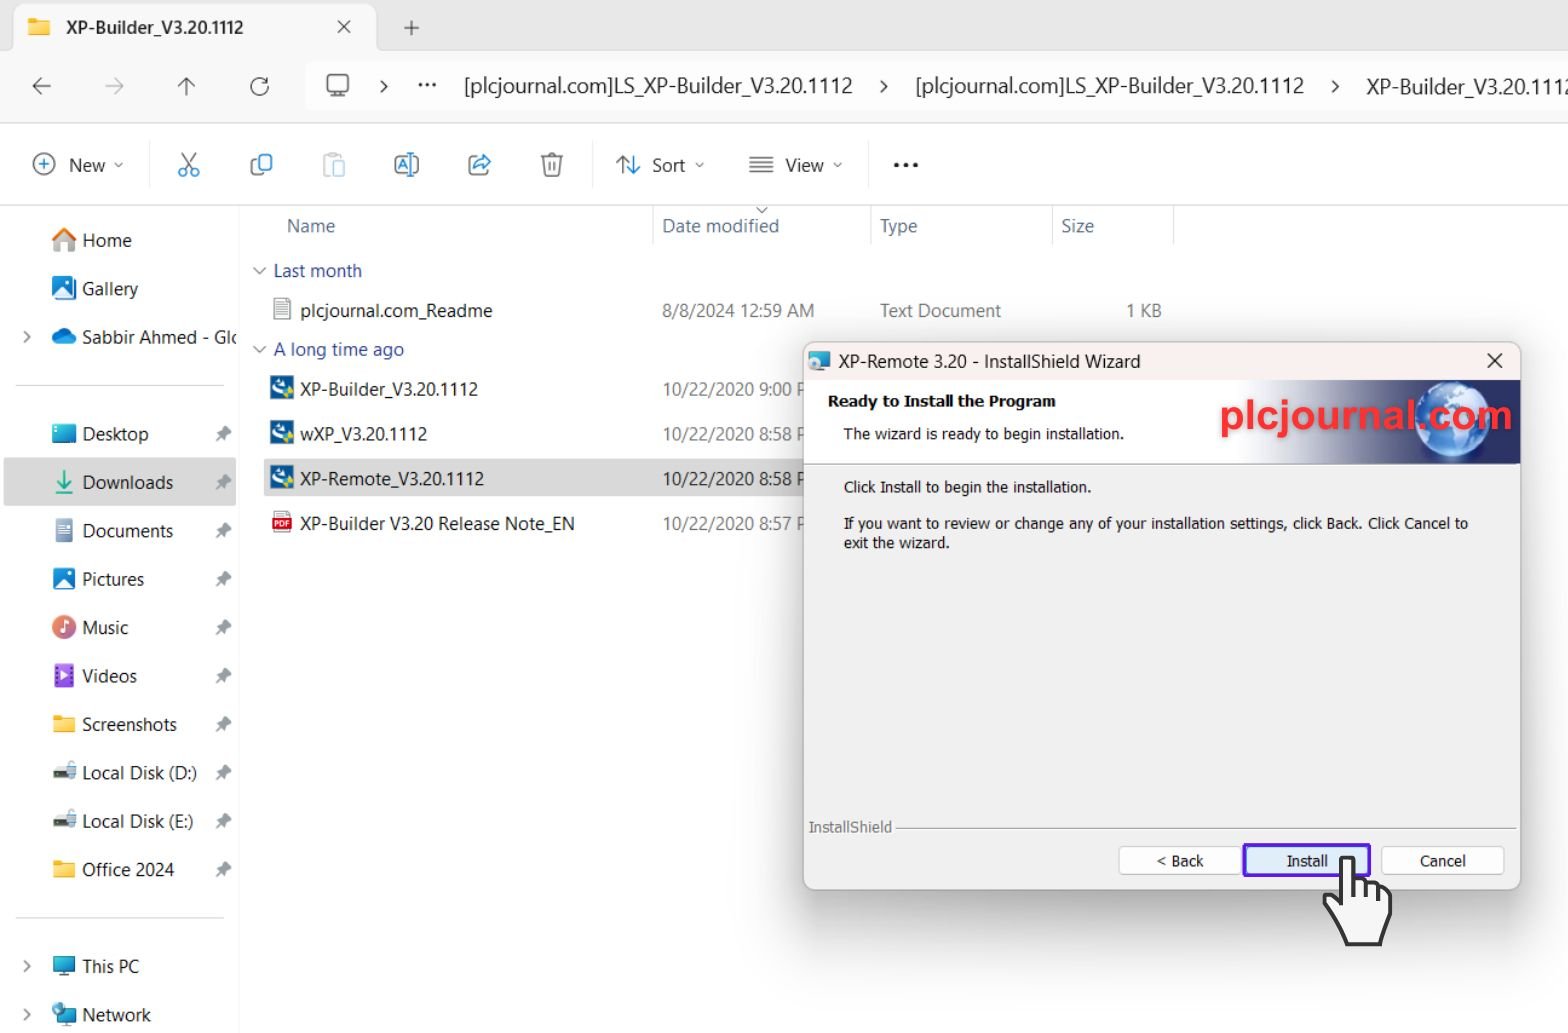Select the plcjournal.com_Readme file icon
Viewport: 1568px width, 1033px height.
click(x=282, y=310)
